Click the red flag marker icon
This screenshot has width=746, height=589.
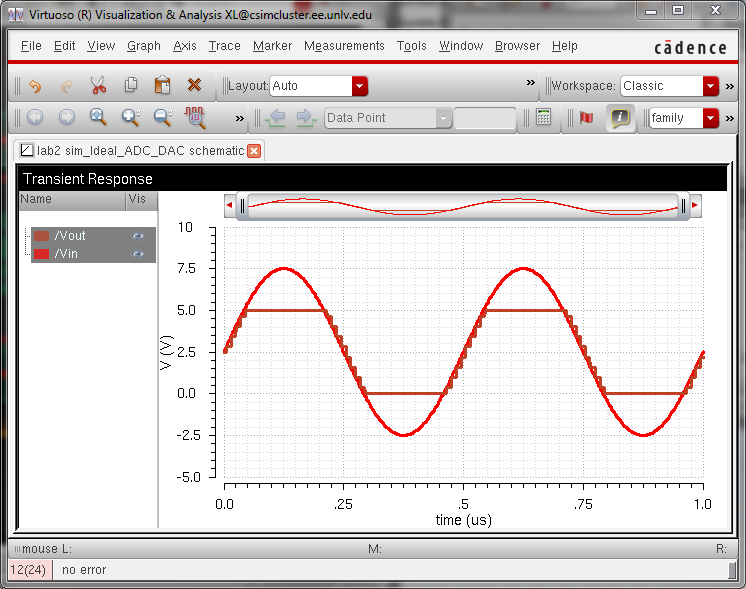pyautogui.click(x=586, y=118)
